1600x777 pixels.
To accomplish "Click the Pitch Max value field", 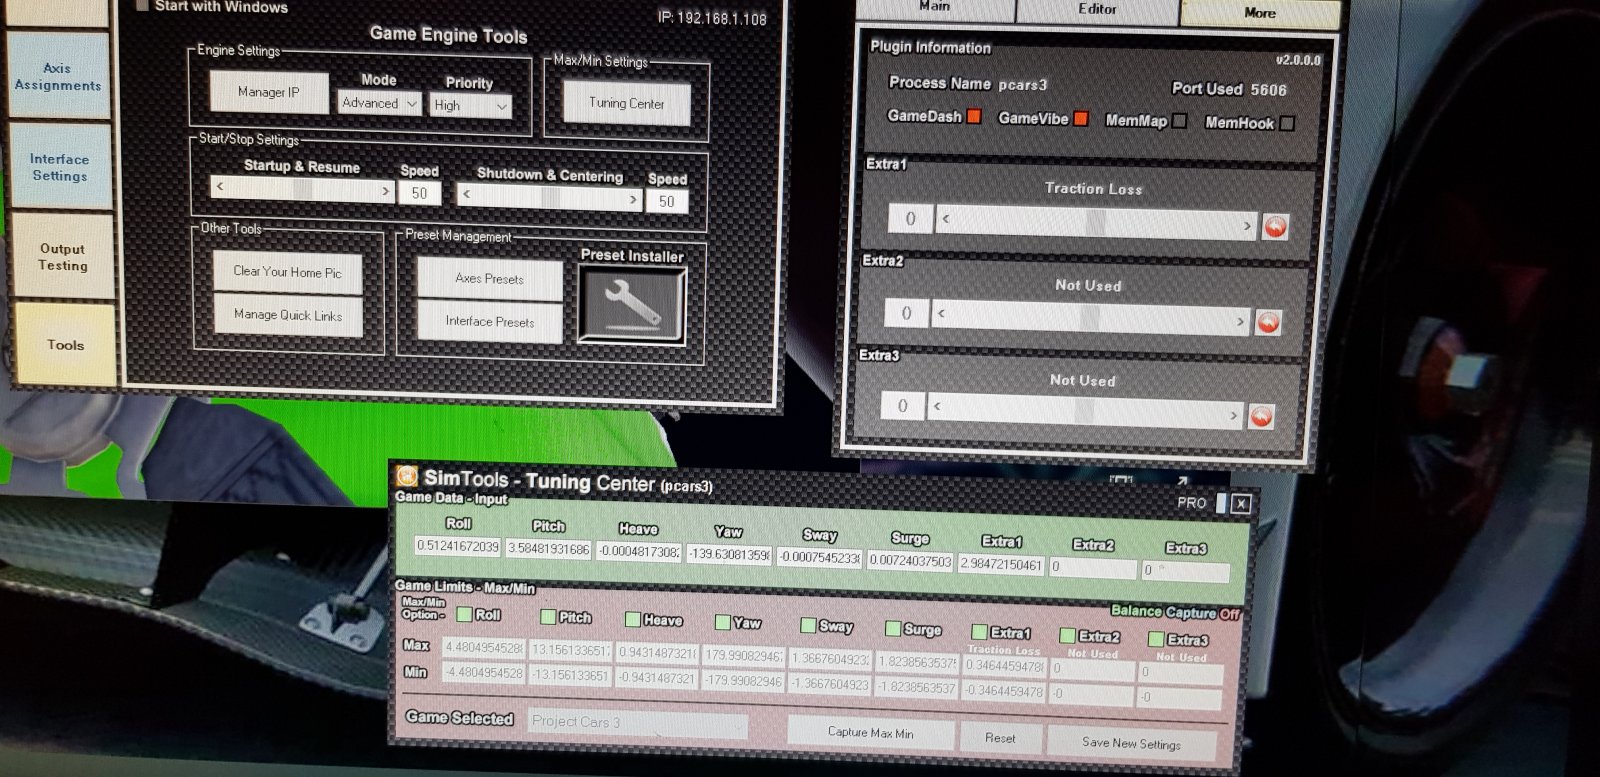I will (x=569, y=650).
